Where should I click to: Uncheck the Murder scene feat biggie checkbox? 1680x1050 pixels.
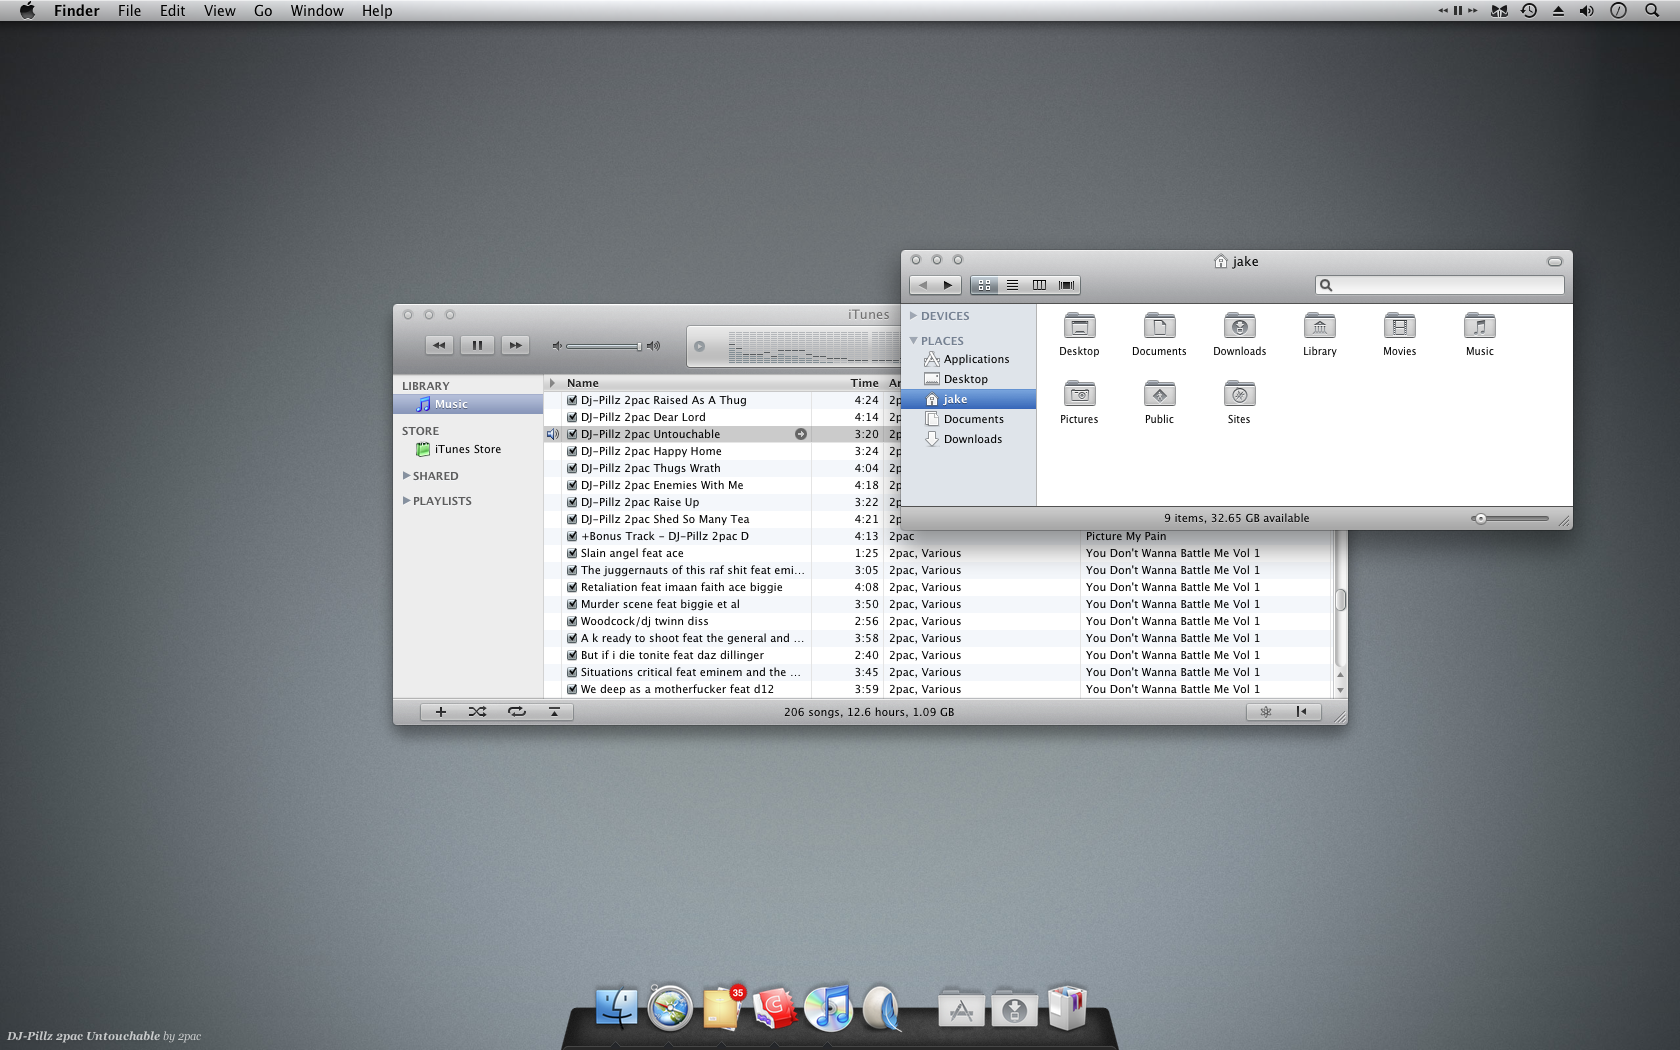click(x=572, y=604)
